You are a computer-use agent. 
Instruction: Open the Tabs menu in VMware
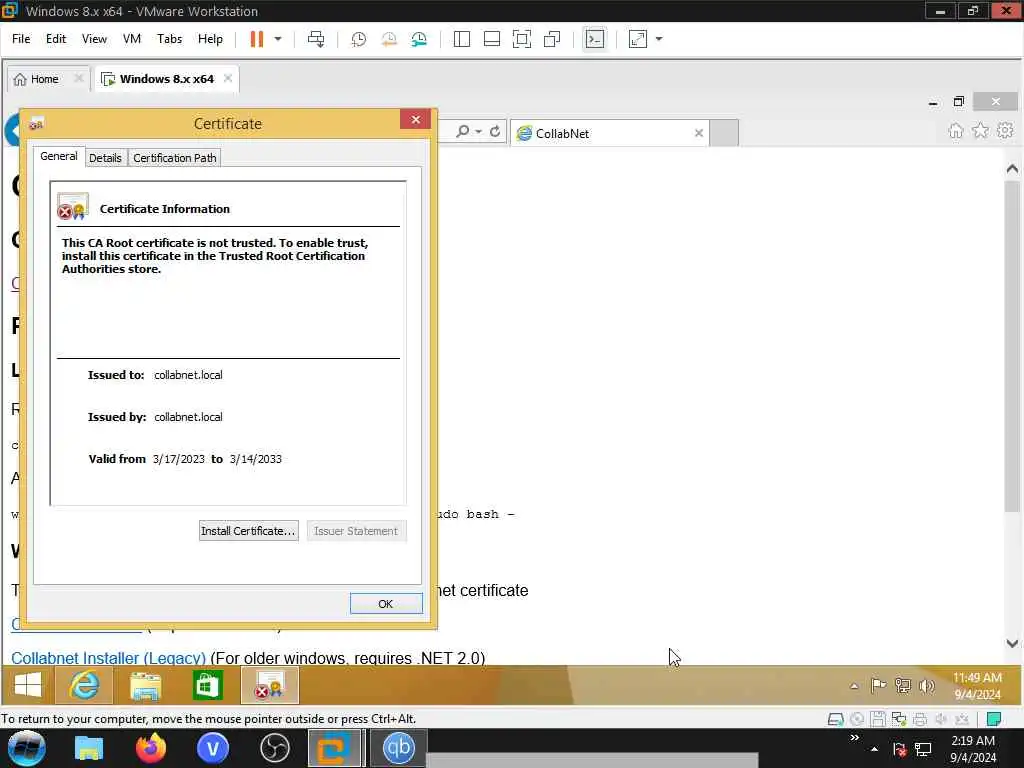(170, 39)
